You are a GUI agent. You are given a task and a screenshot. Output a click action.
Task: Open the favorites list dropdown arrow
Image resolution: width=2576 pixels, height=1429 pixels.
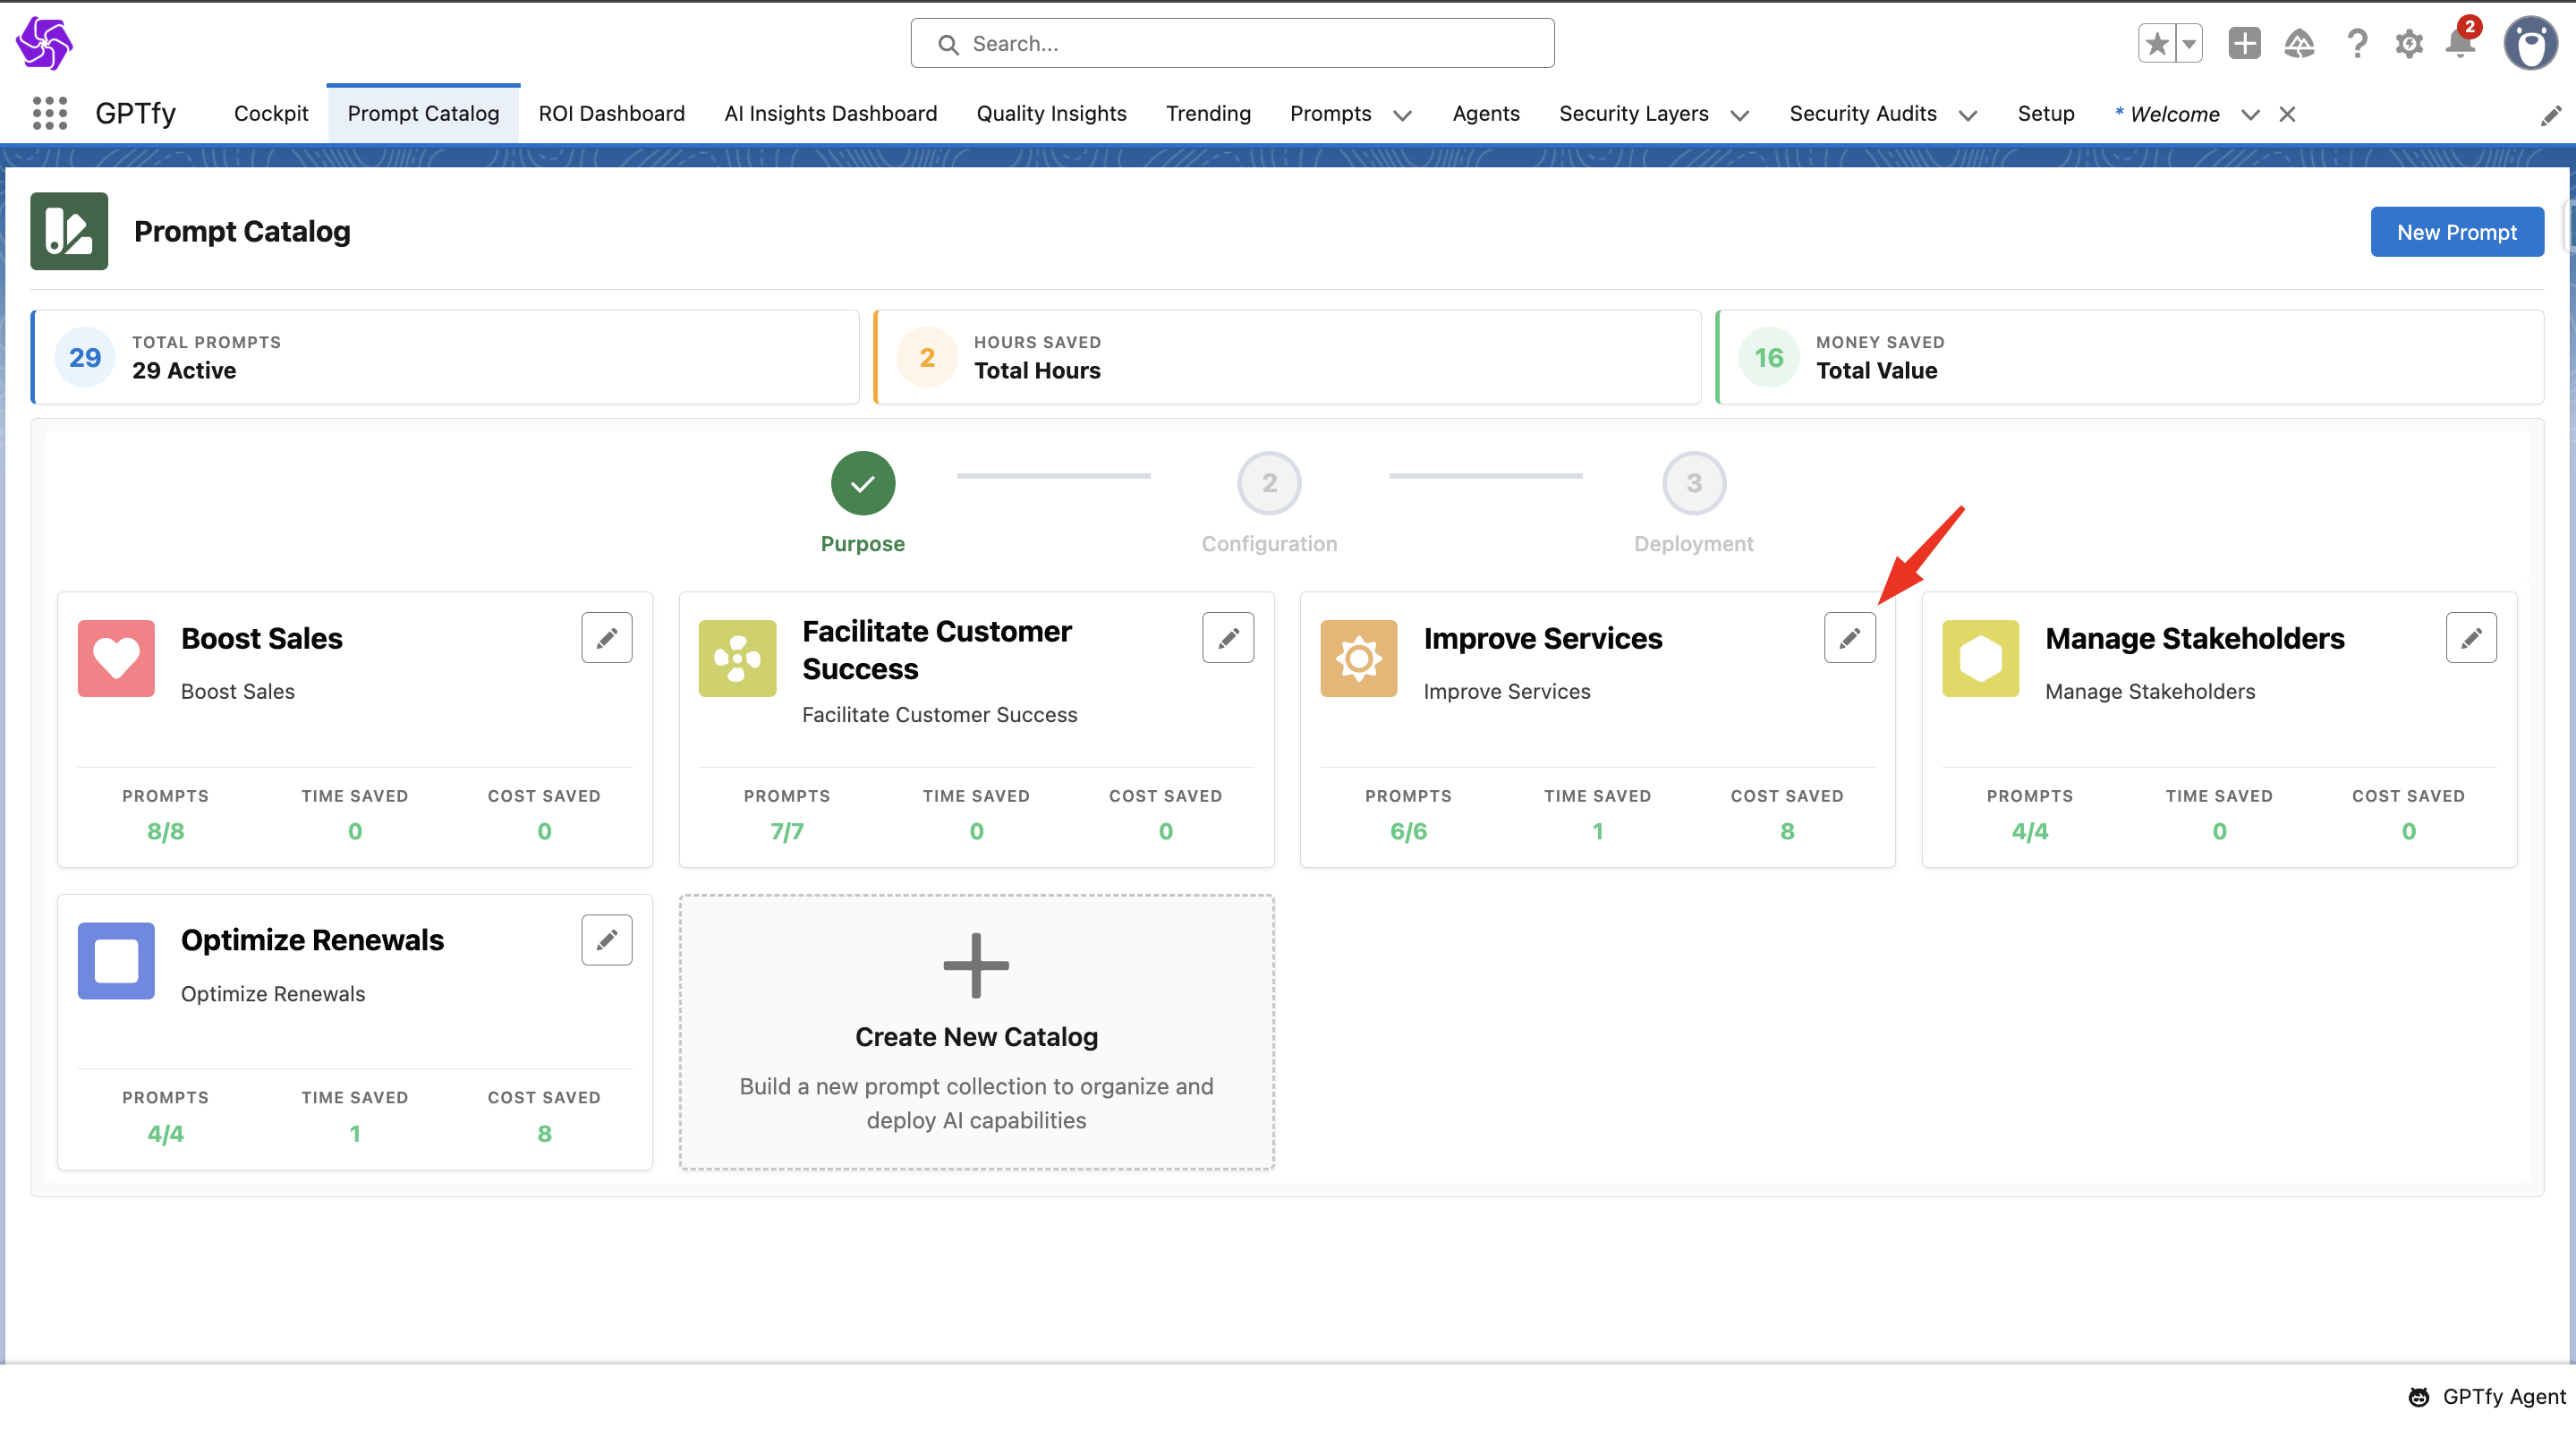point(2189,44)
